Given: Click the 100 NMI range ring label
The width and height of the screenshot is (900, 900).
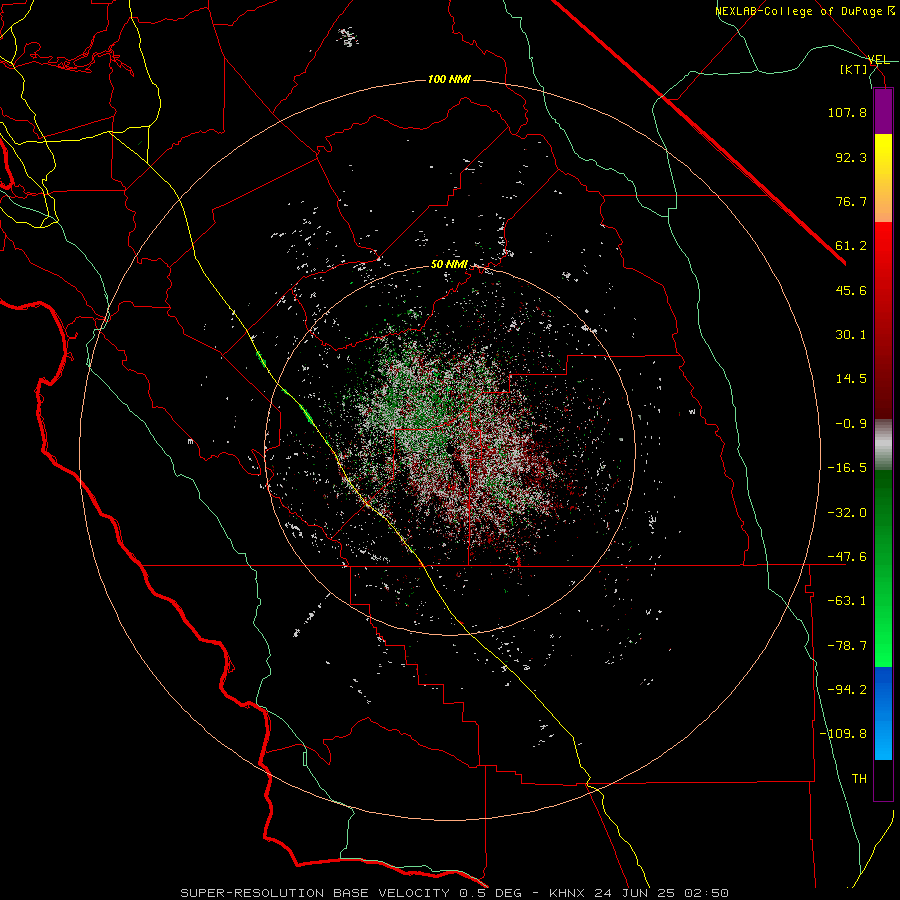Looking at the screenshot, I should pos(449,79).
